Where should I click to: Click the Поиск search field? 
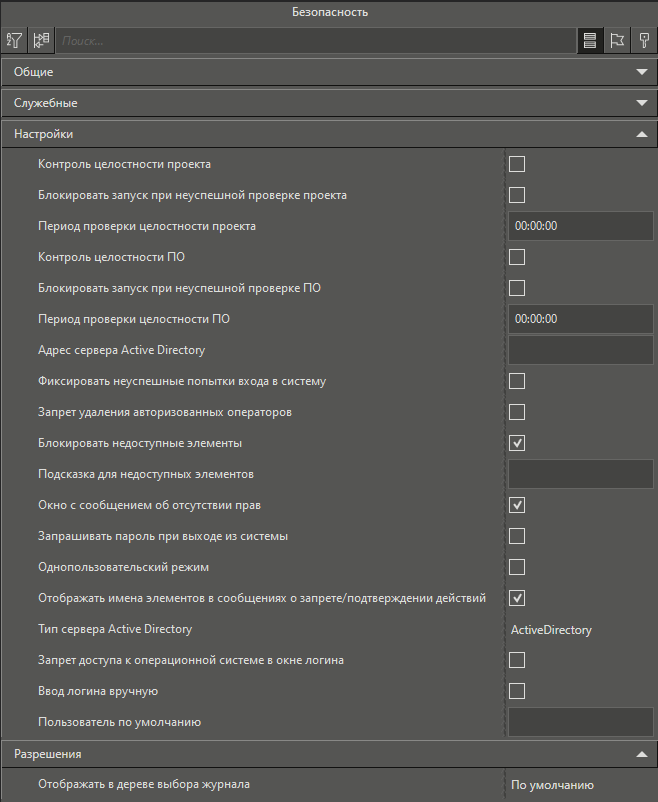(315, 41)
